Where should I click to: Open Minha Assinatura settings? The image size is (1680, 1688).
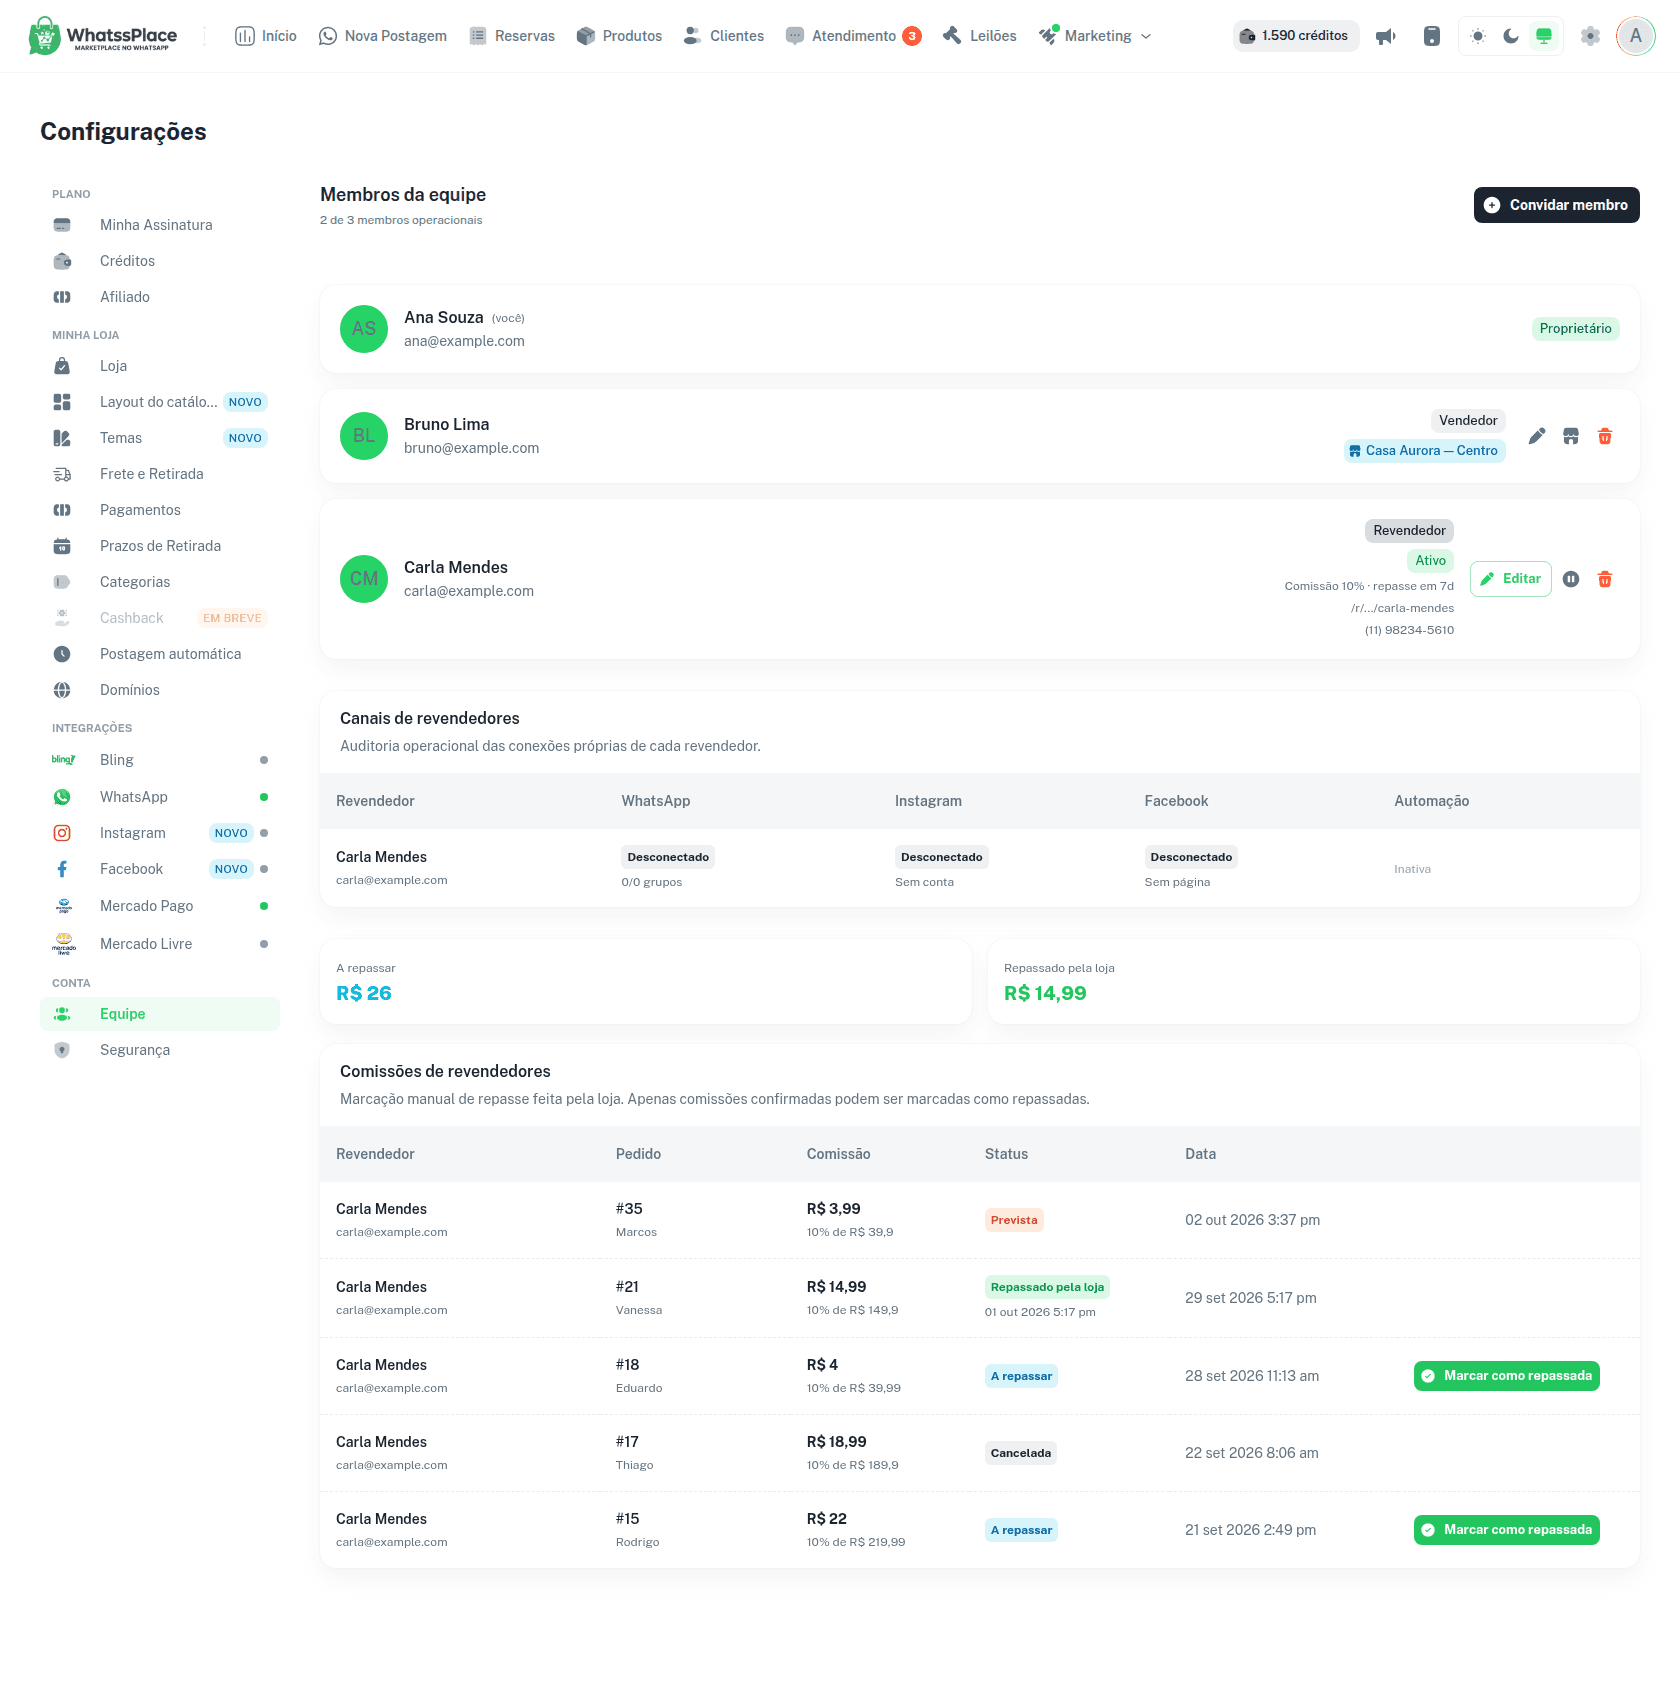coord(160,225)
